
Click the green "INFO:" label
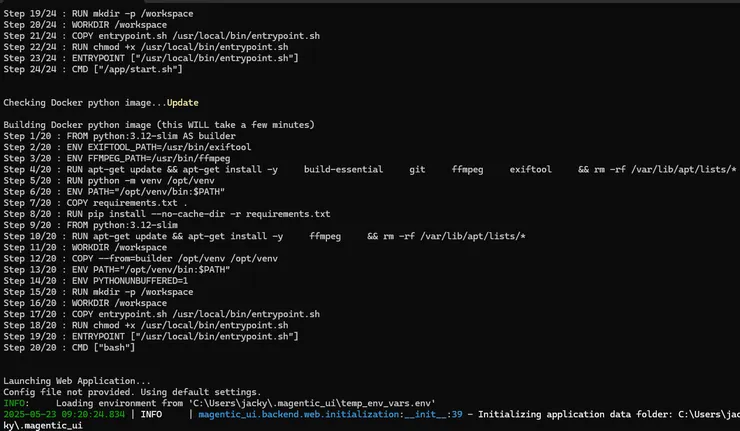(x=17, y=403)
